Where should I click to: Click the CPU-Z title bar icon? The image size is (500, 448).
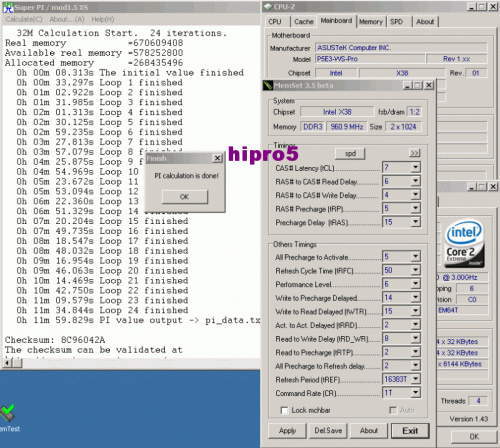(x=268, y=7)
